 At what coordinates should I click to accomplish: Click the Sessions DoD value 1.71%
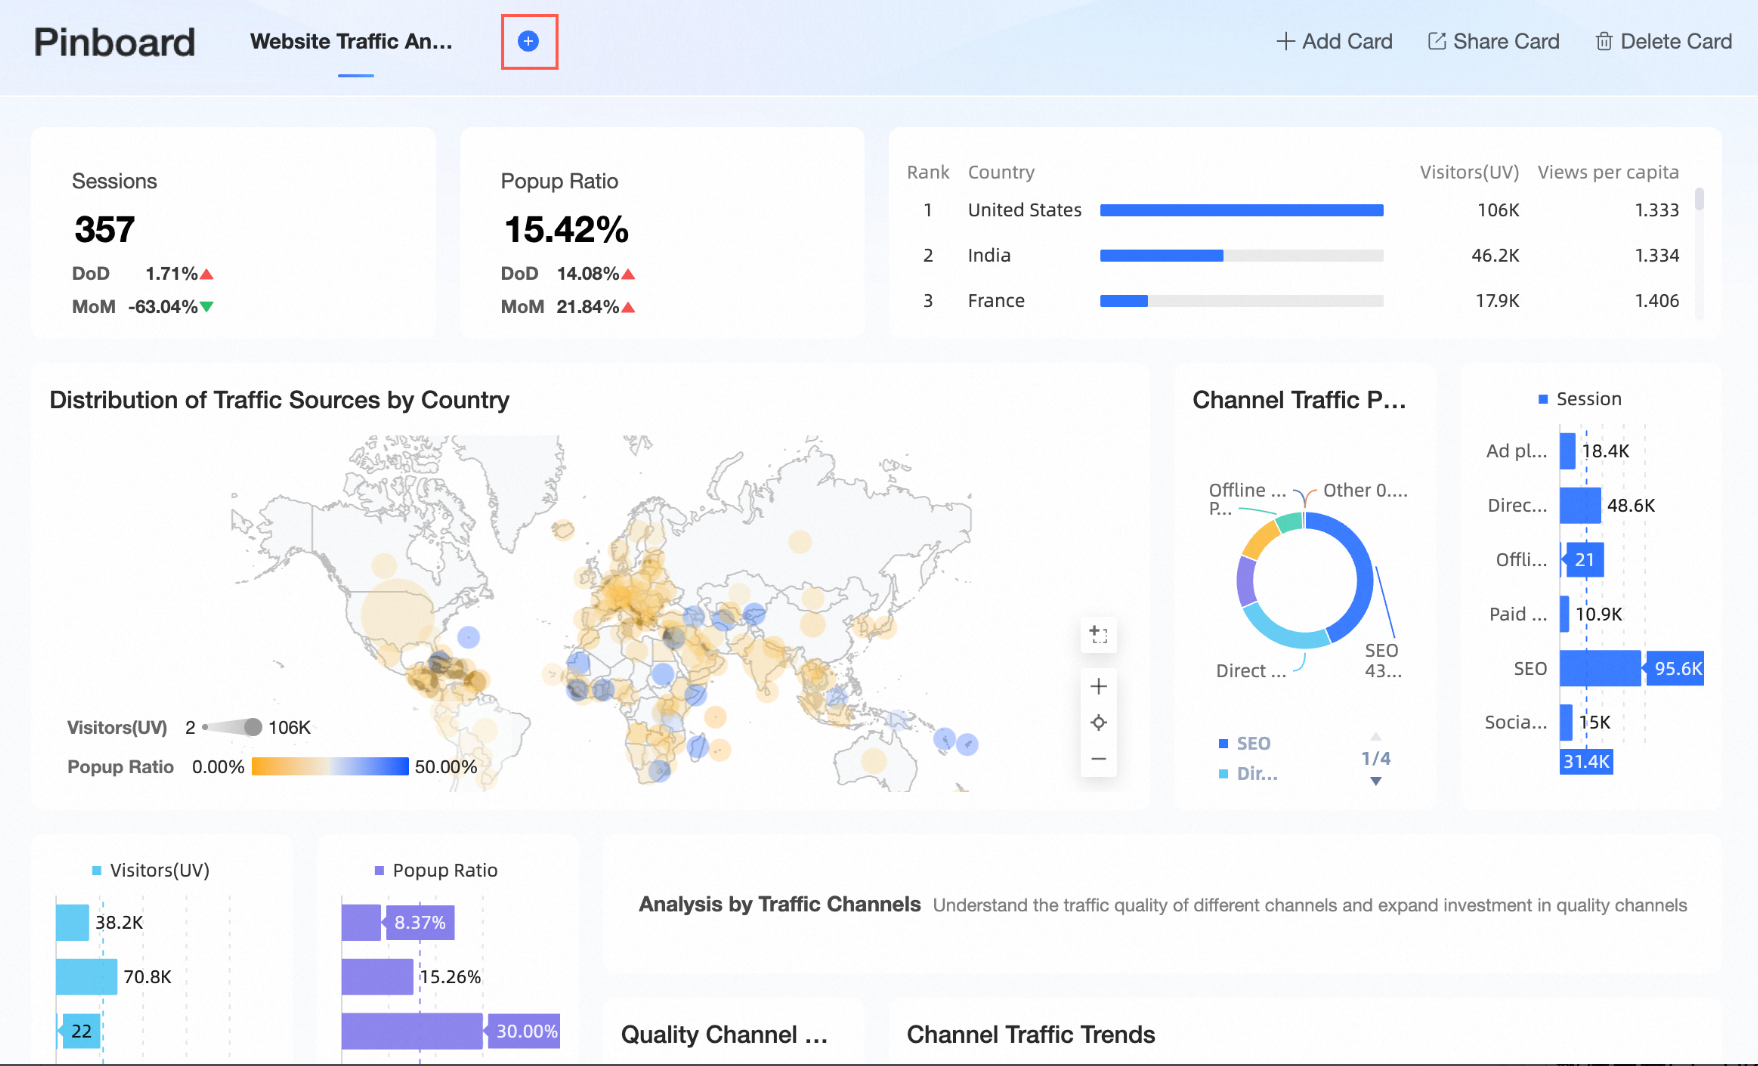(171, 273)
